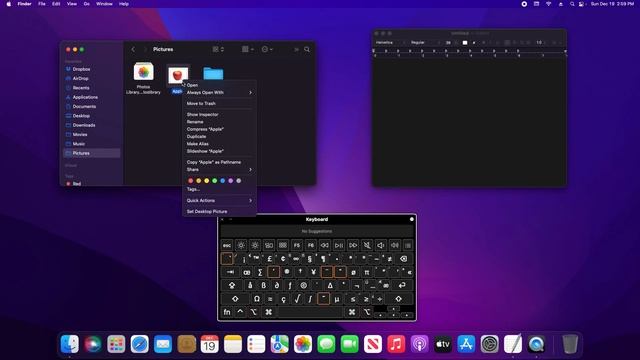Expand the Always Open With submenu

click(219, 93)
